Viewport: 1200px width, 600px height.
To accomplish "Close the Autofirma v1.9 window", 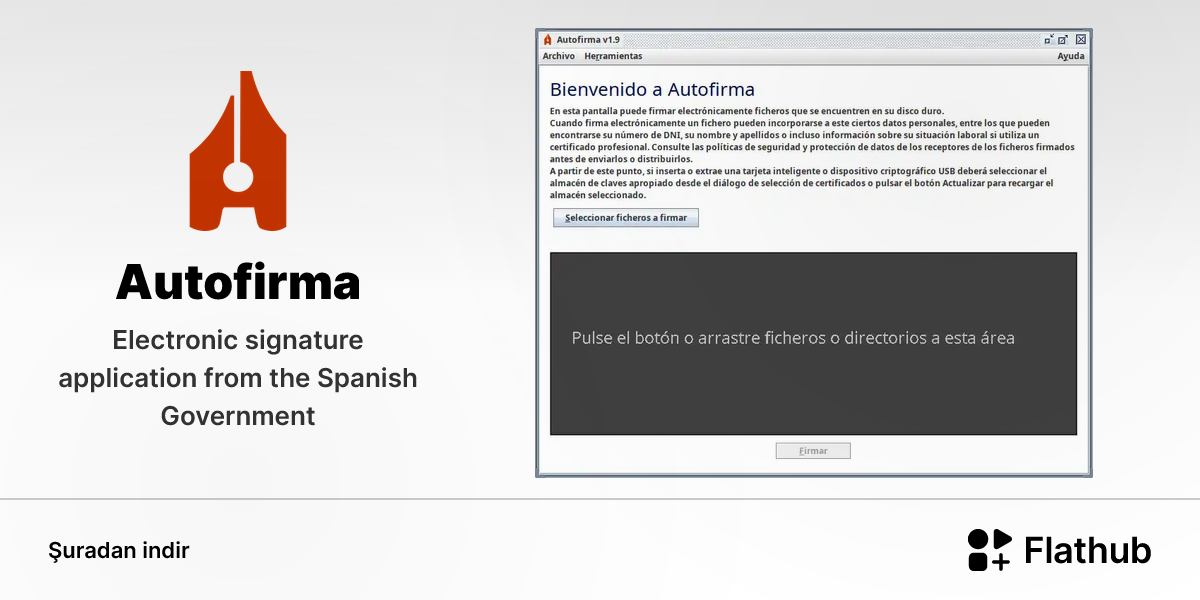I will pyautogui.click(x=1080, y=40).
